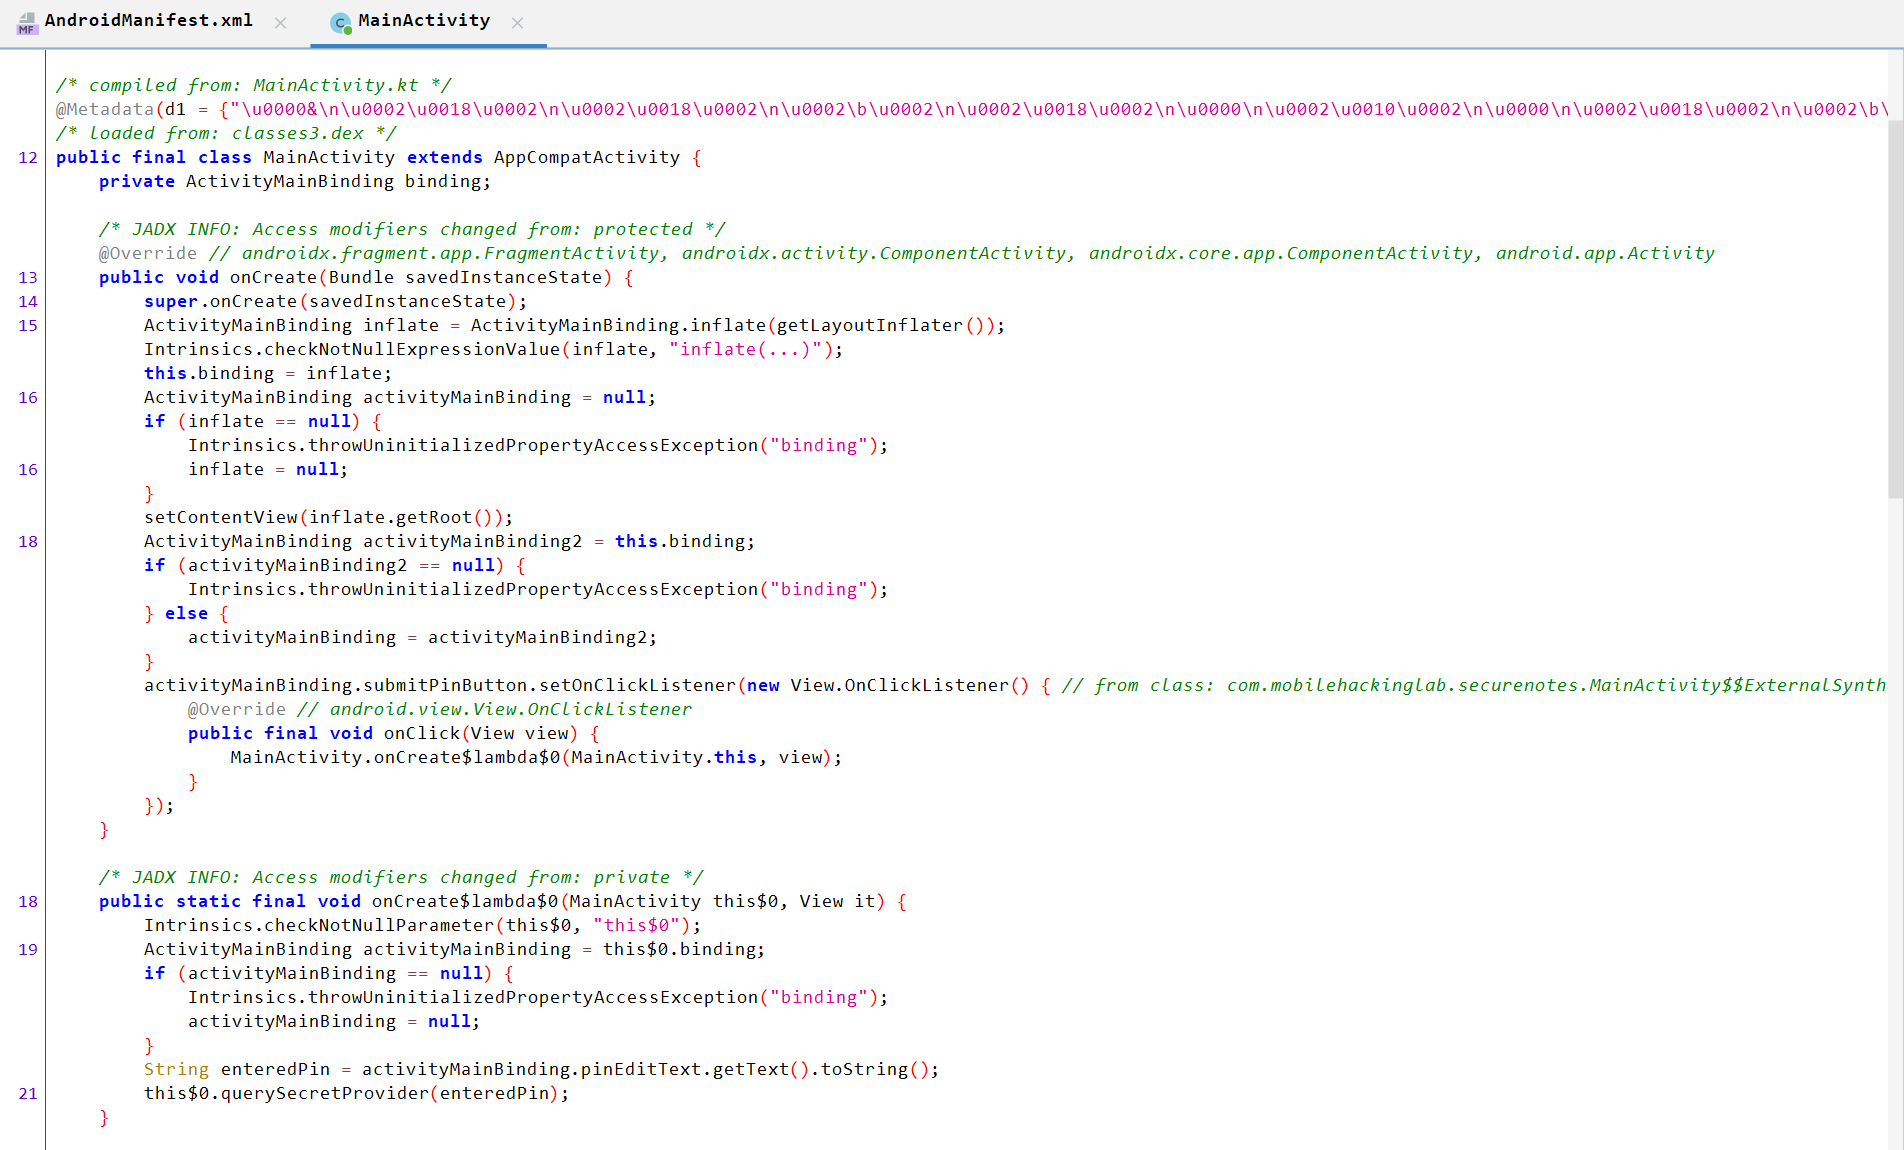The height and width of the screenshot is (1150, 1904).
Task: Click line number 12 in the gutter
Action: pos(28,158)
